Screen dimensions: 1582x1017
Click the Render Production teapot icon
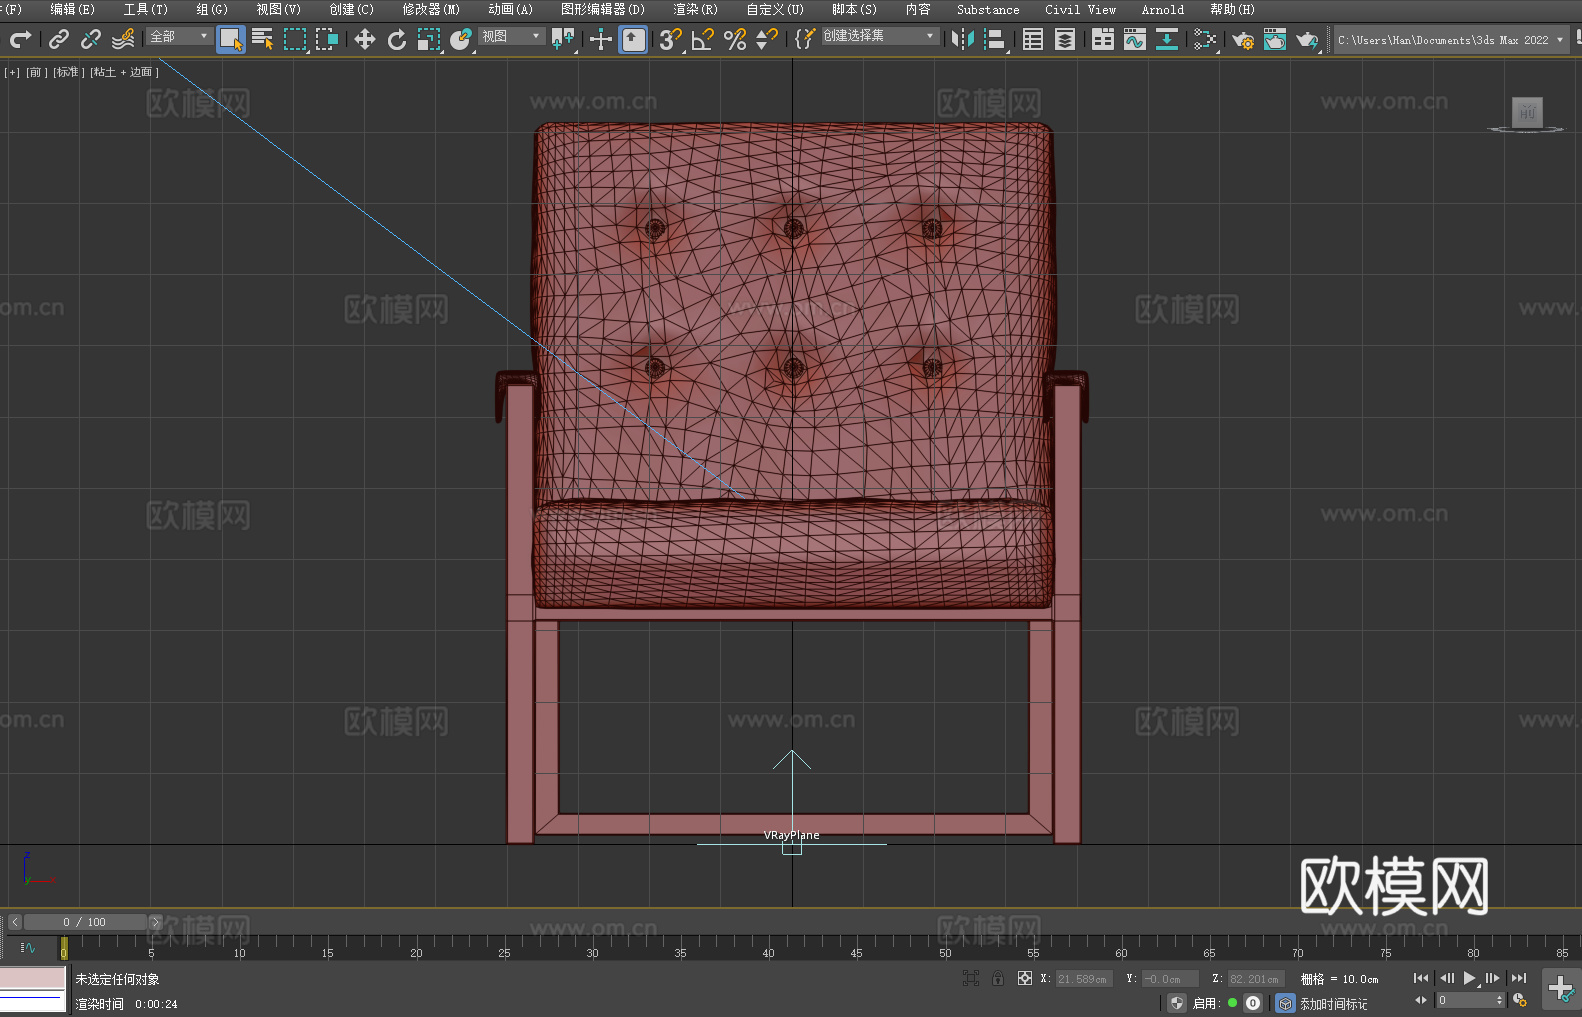point(1307,39)
